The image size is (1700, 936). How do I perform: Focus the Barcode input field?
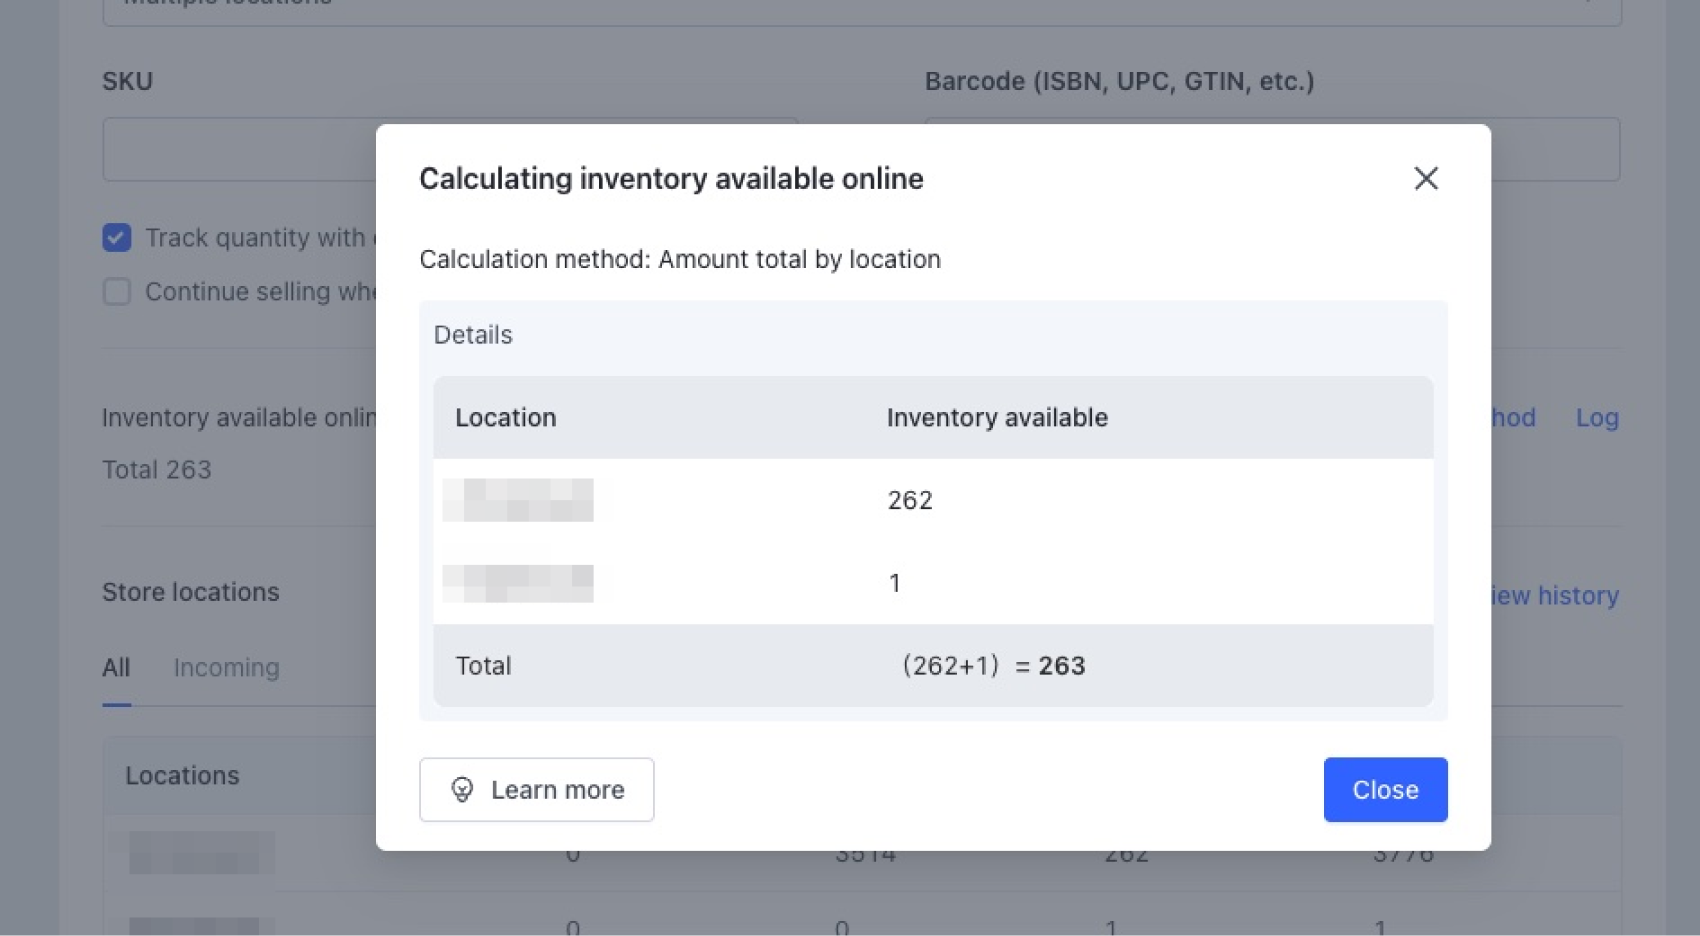coord(1555,150)
